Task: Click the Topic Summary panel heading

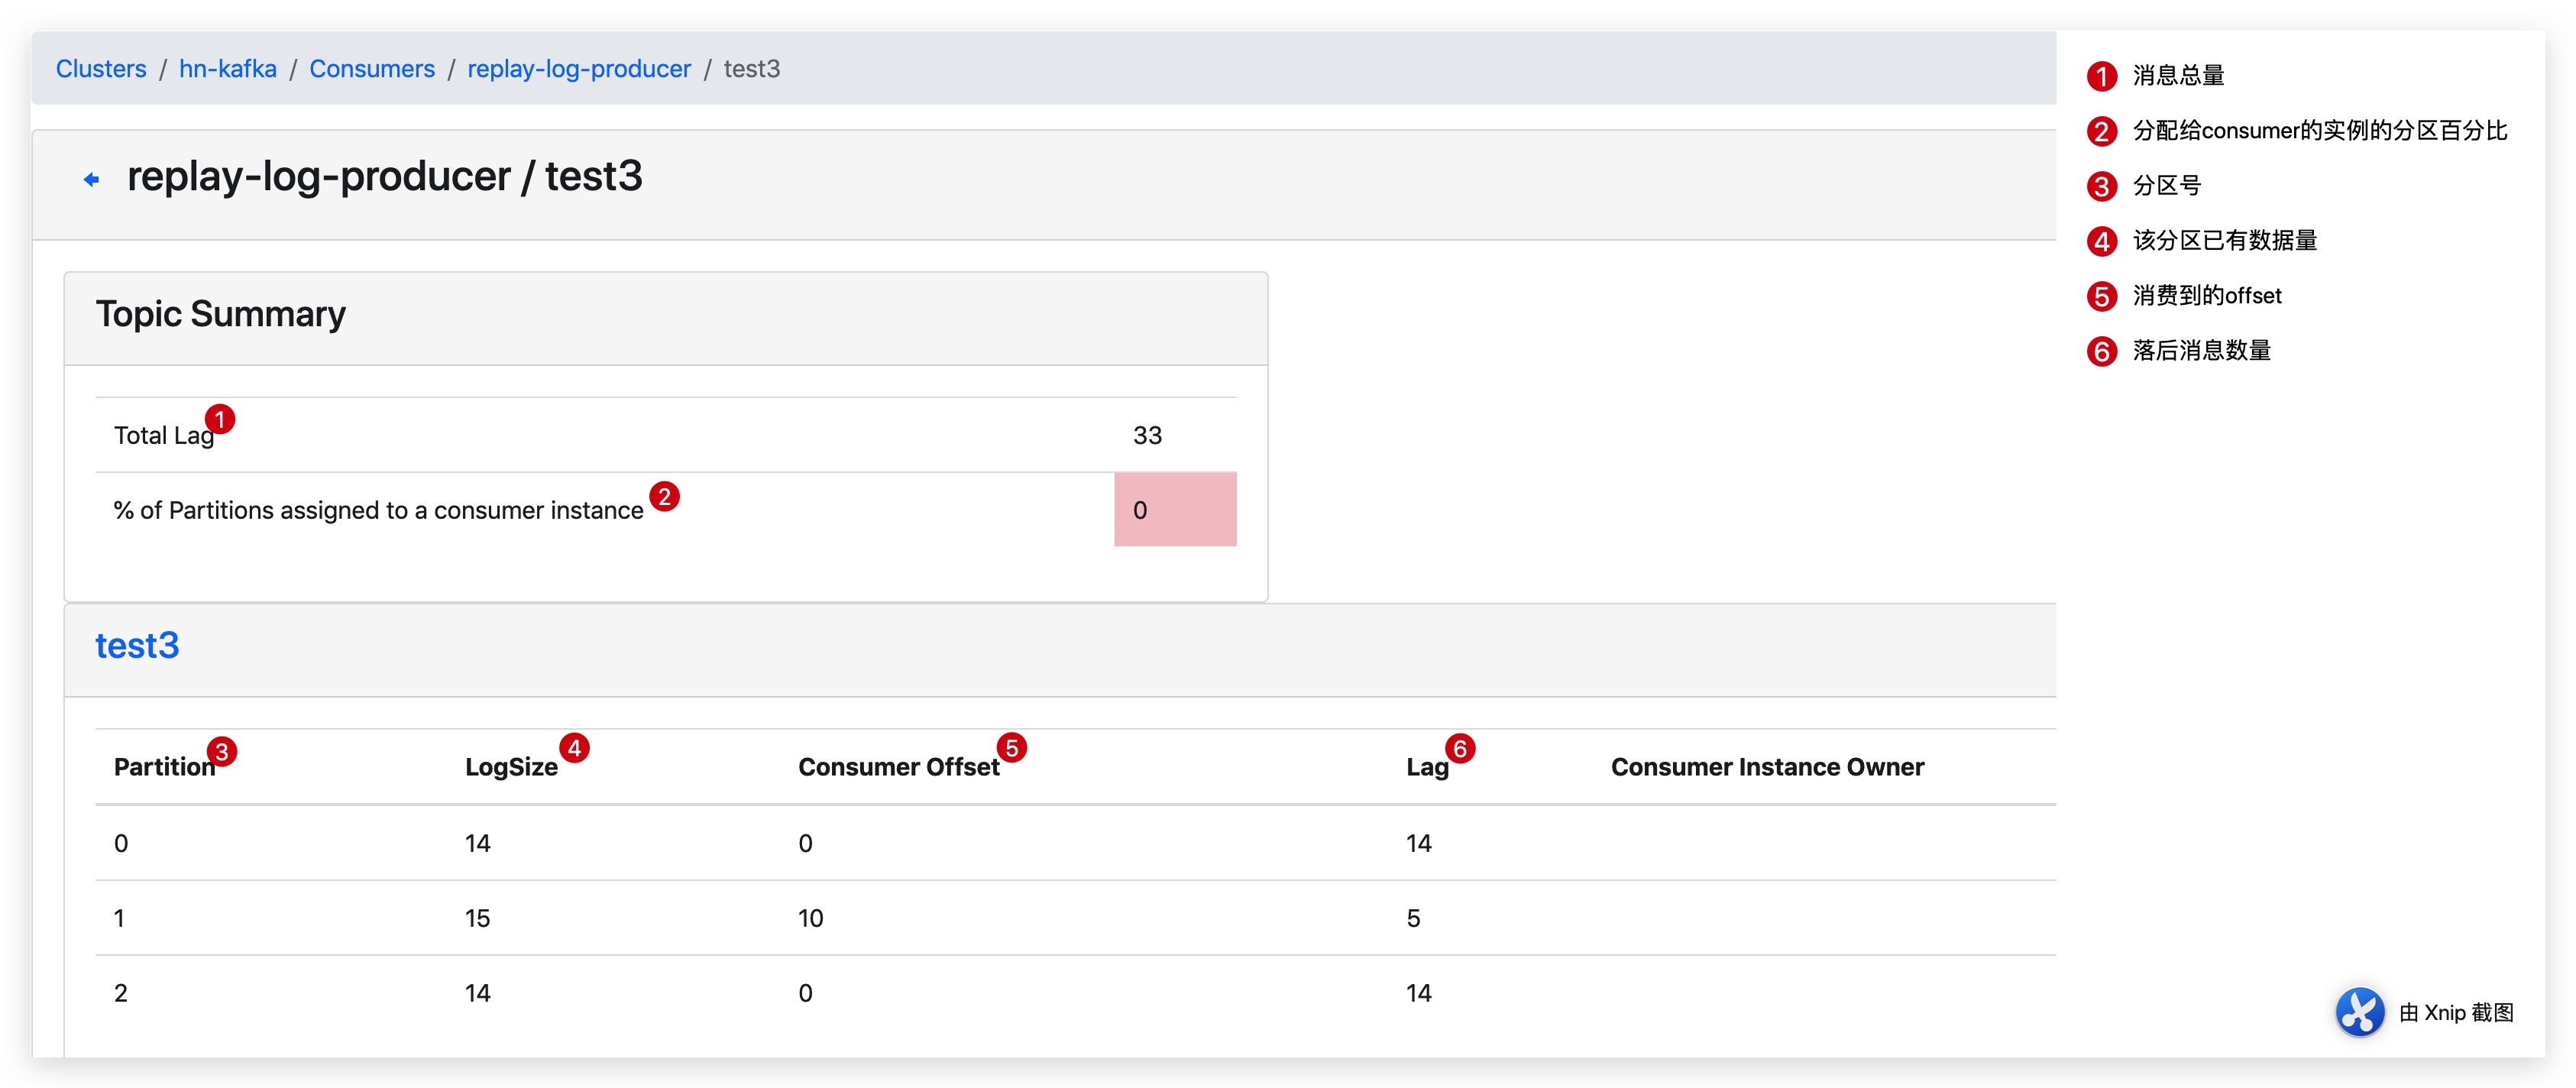Action: pyautogui.click(x=220, y=314)
